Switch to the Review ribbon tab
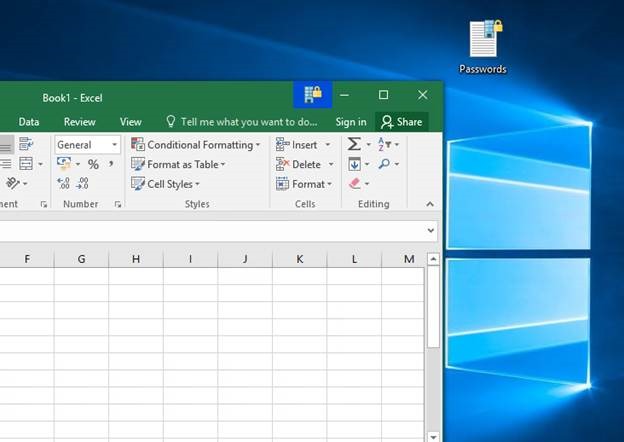The image size is (624, 442). 80,122
